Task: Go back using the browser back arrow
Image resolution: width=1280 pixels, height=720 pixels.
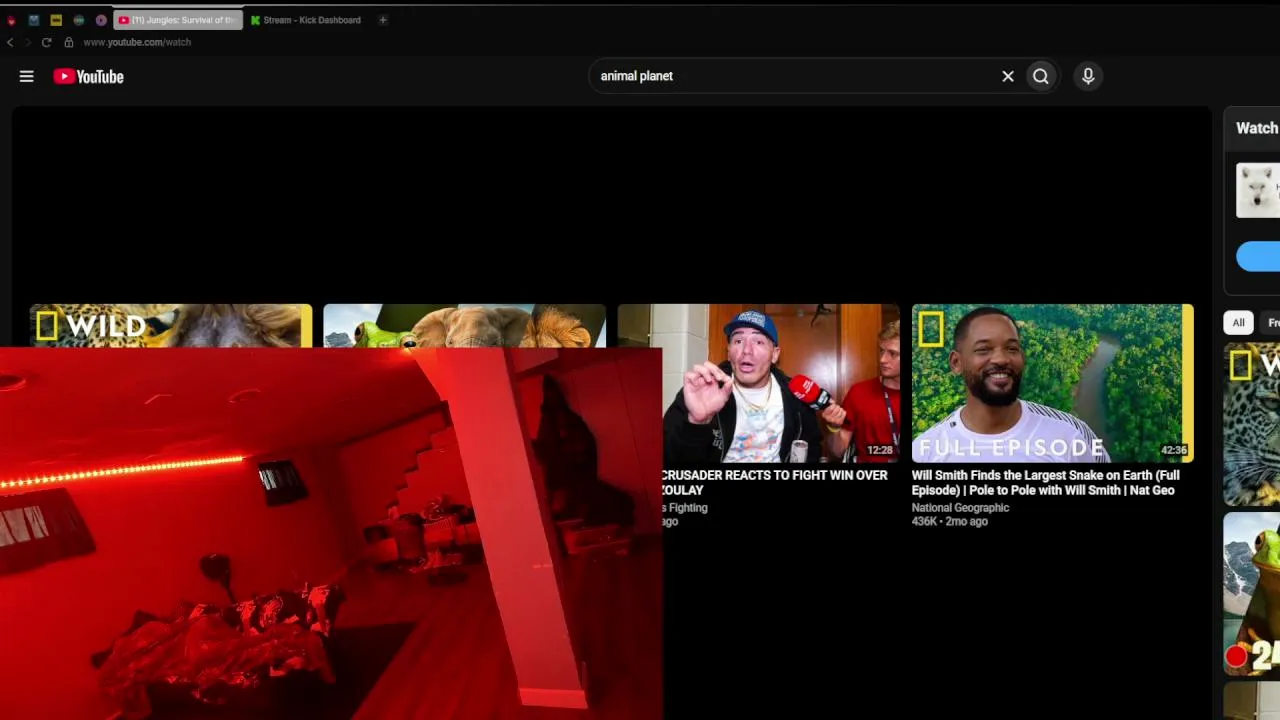Action: (x=10, y=42)
